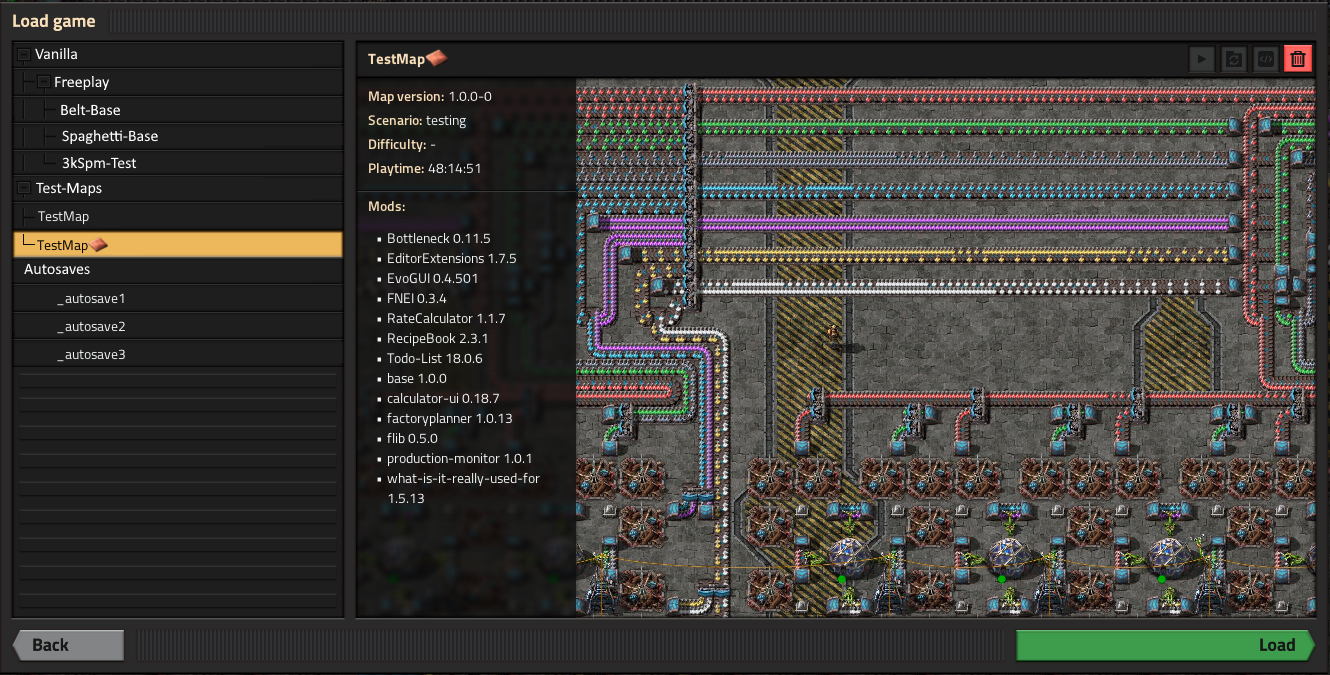1330x675 pixels.
Task: Go back with the Back button
Action: click(68, 645)
